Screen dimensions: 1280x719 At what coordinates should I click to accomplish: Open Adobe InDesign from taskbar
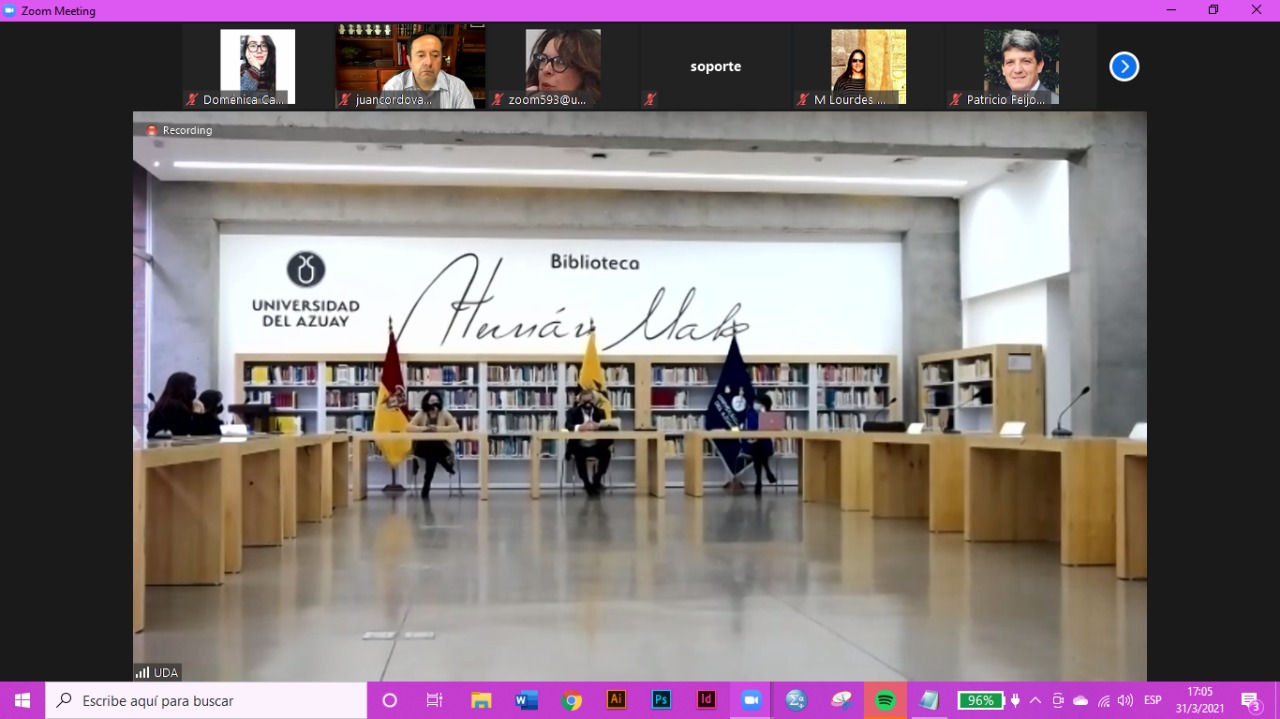706,700
